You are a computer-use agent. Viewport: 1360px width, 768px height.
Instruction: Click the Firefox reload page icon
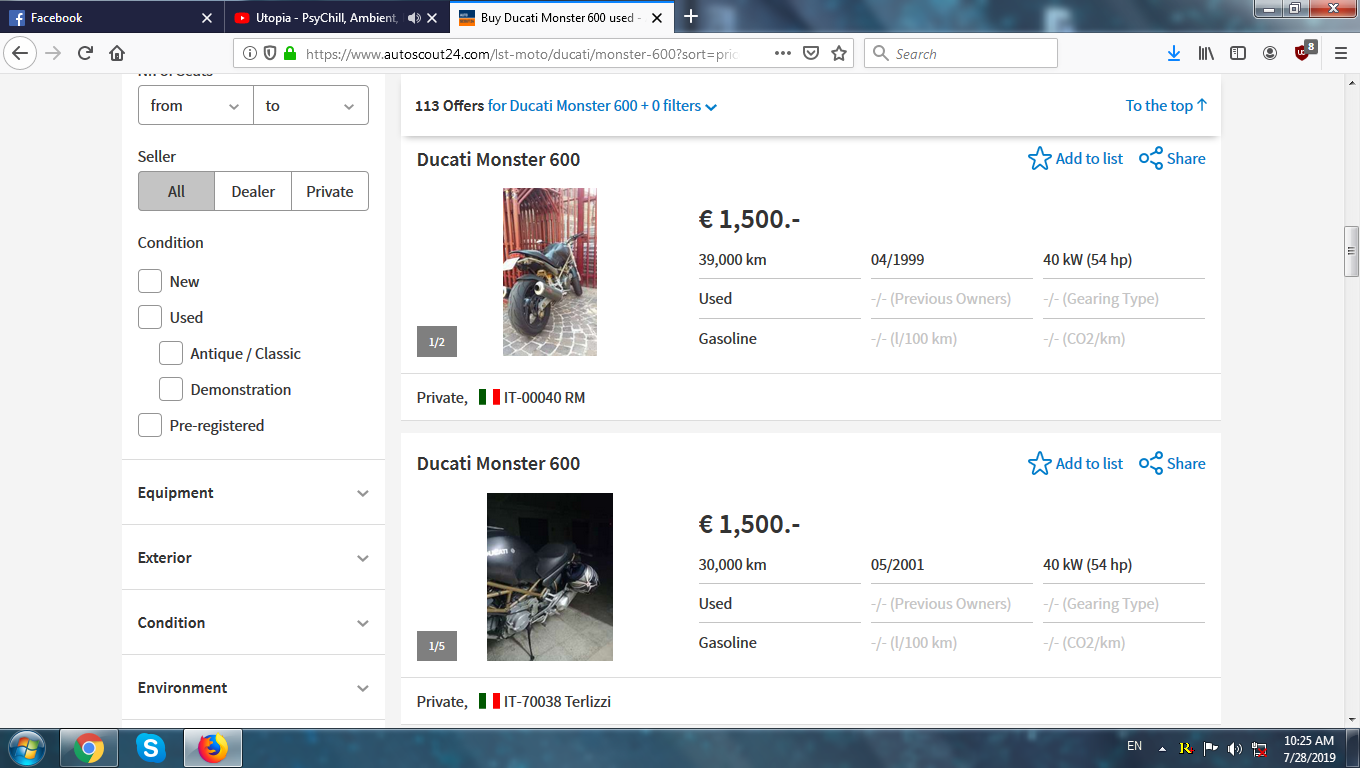(x=86, y=54)
